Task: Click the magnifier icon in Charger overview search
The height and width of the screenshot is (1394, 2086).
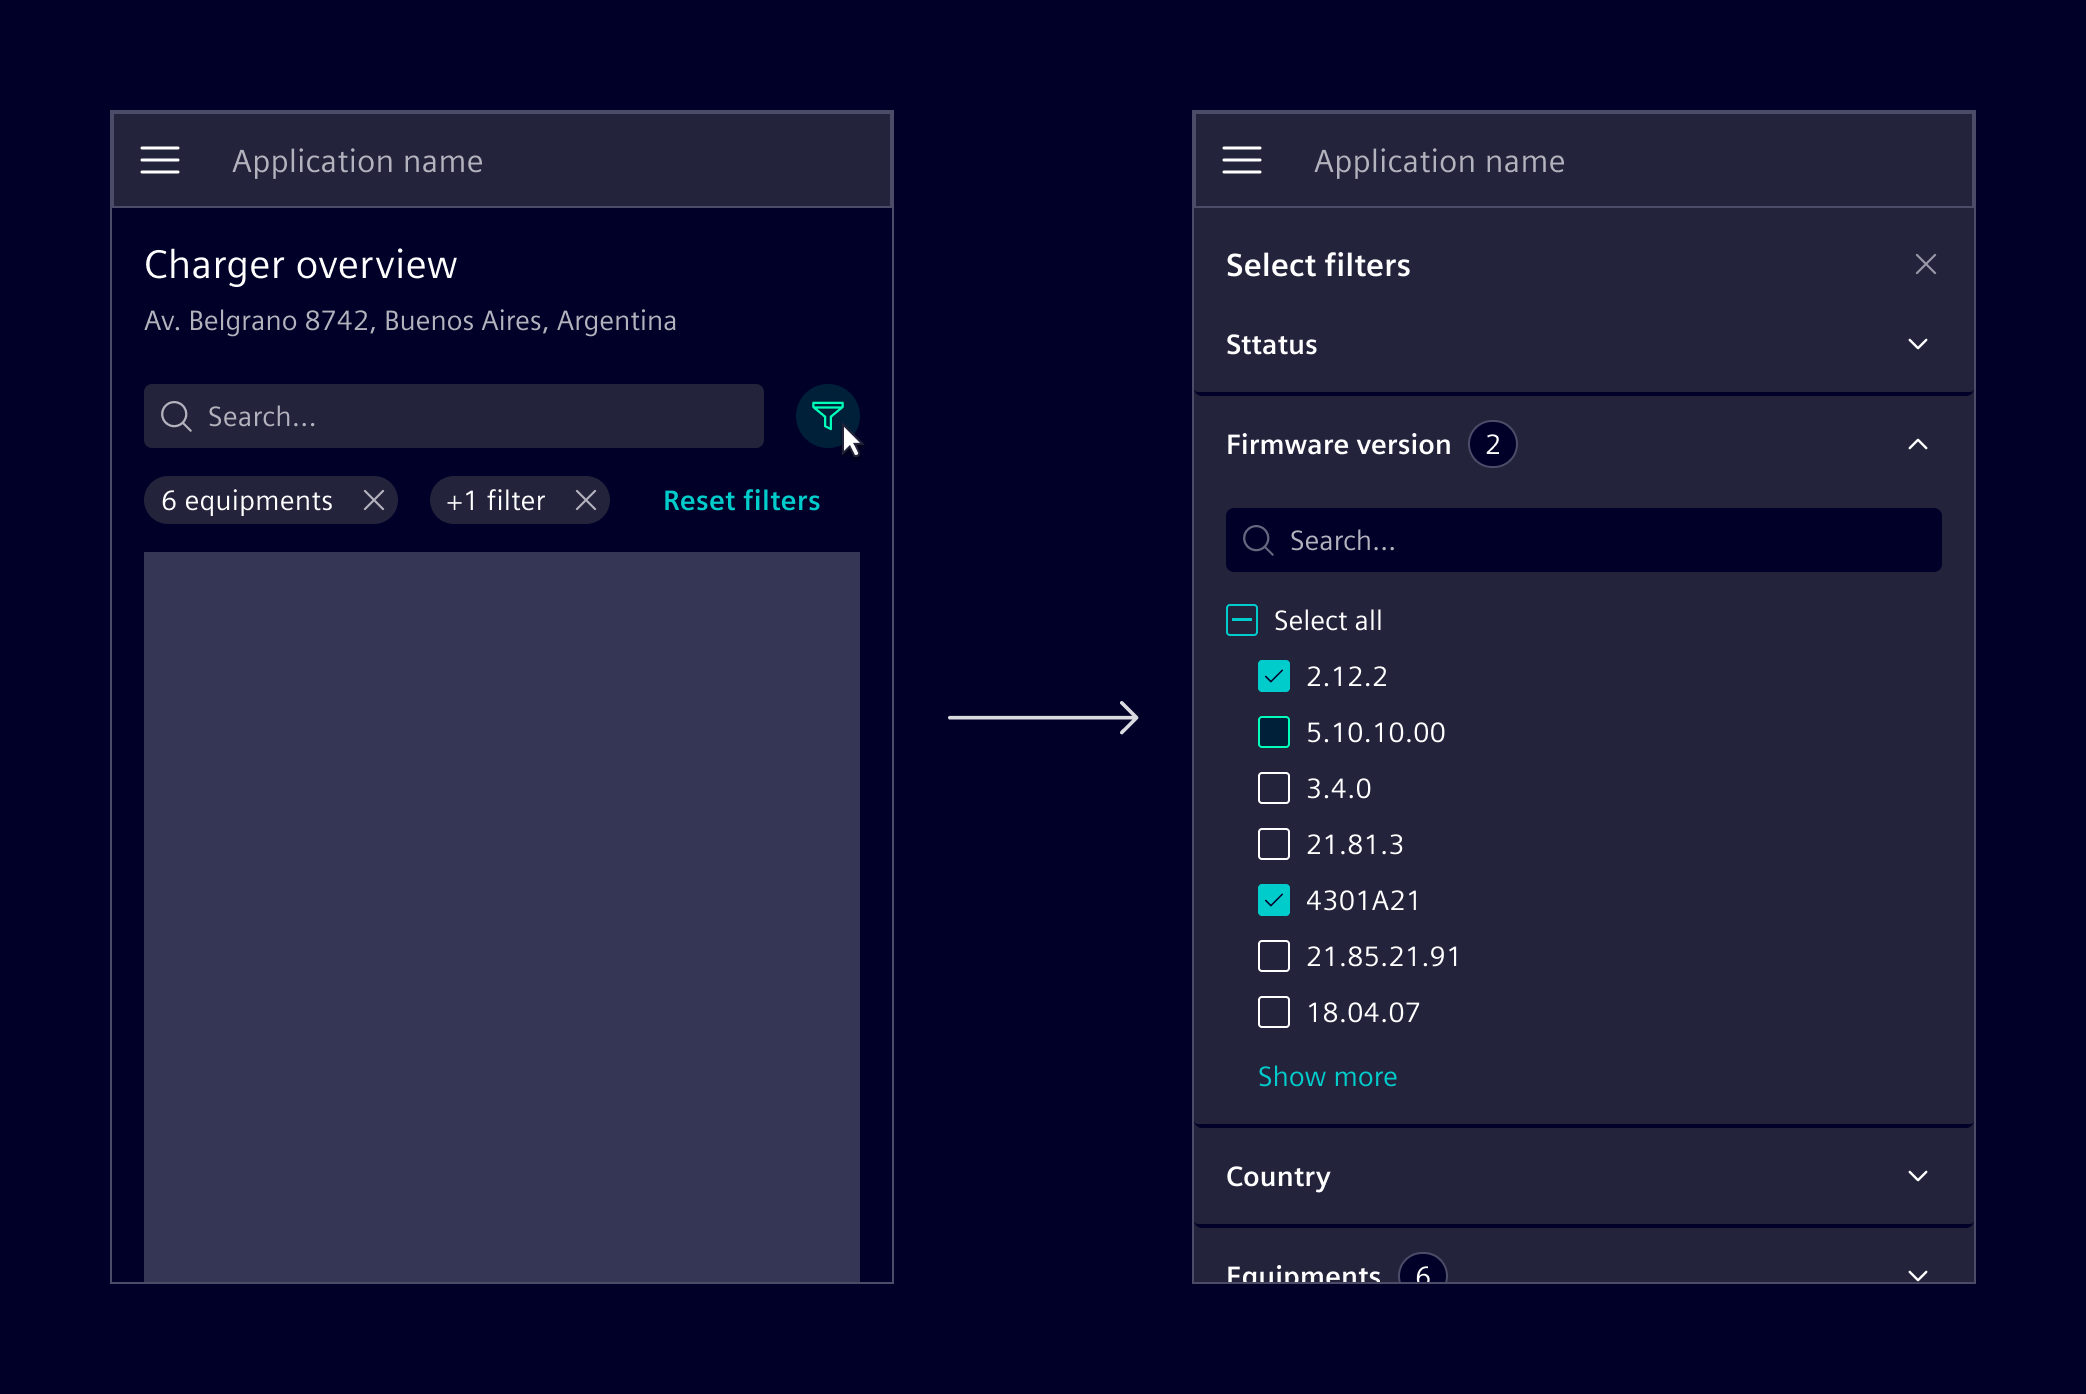Action: pyautogui.click(x=177, y=415)
